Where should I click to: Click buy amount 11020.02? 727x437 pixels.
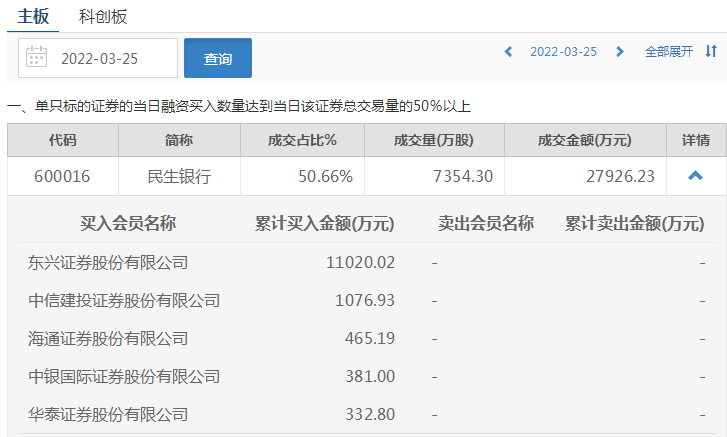360,263
